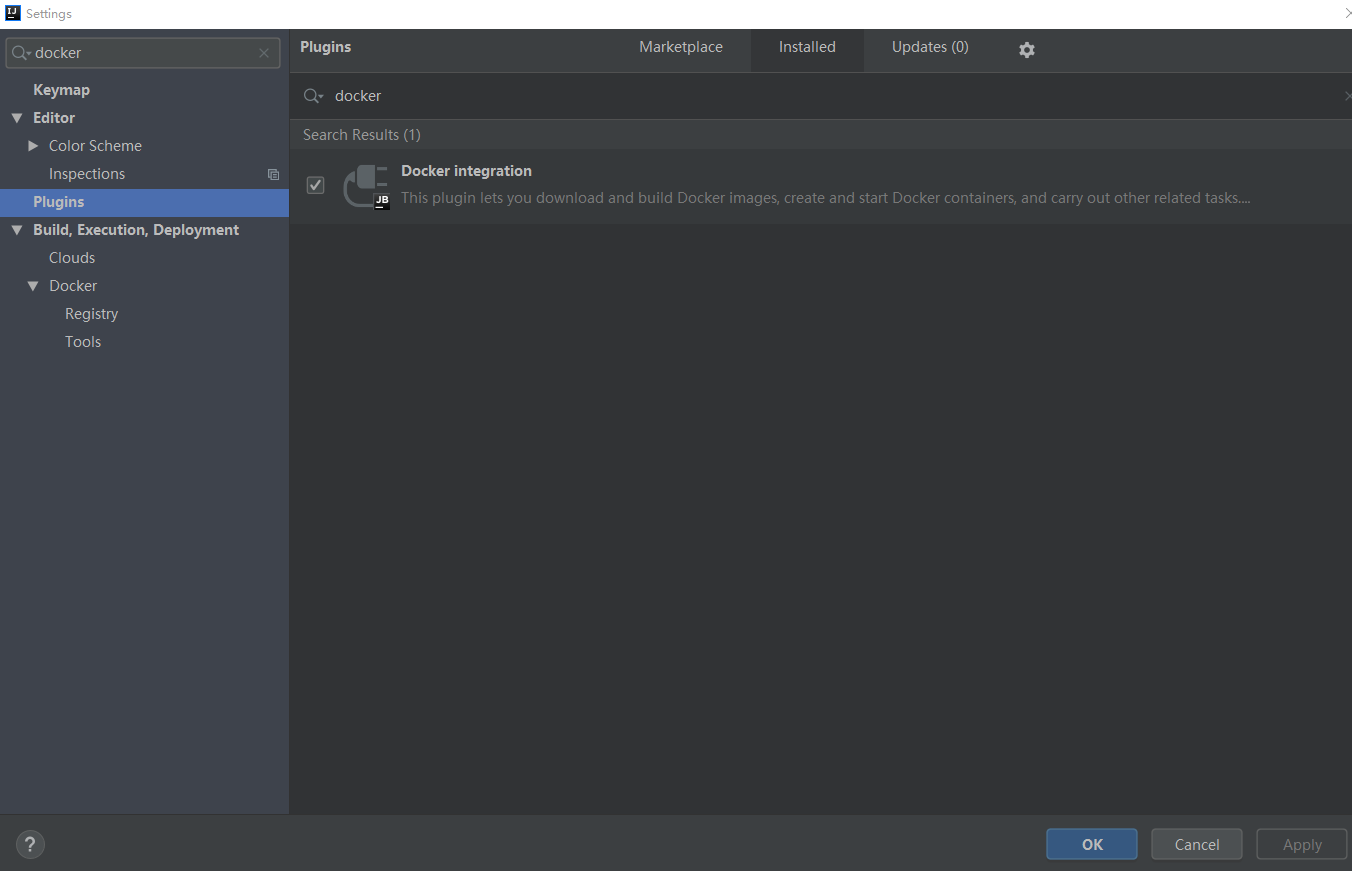This screenshot has height=871, width=1352.
Task: Collapse the Editor tree node
Action: pos(17,118)
